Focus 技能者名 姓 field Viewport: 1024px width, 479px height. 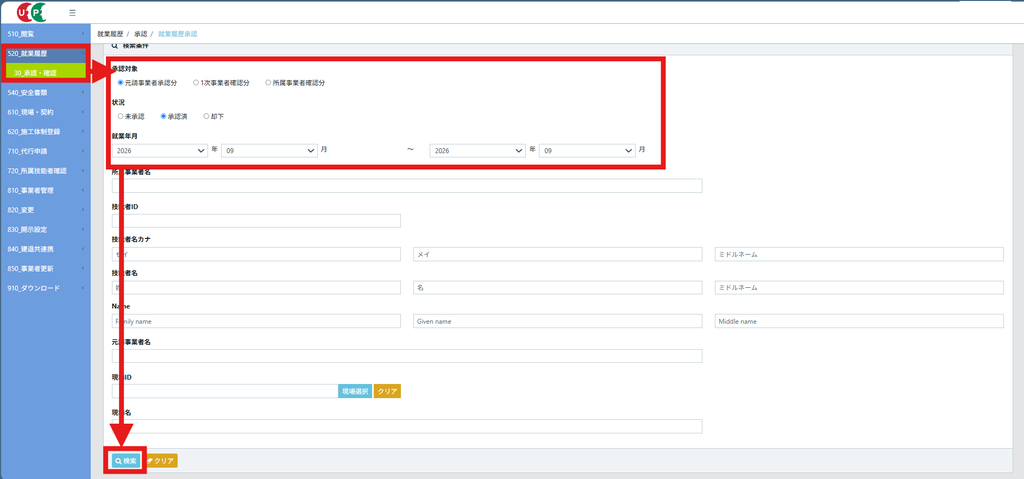click(x=256, y=288)
